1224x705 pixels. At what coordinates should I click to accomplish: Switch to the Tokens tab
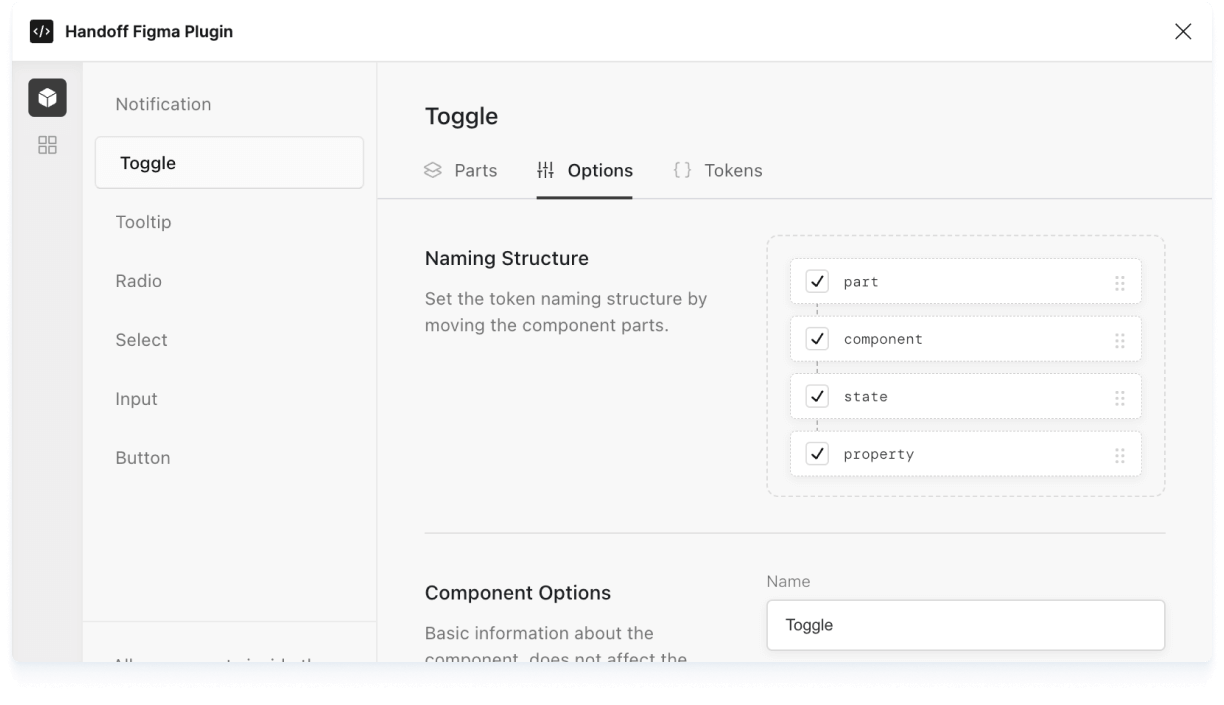(718, 171)
